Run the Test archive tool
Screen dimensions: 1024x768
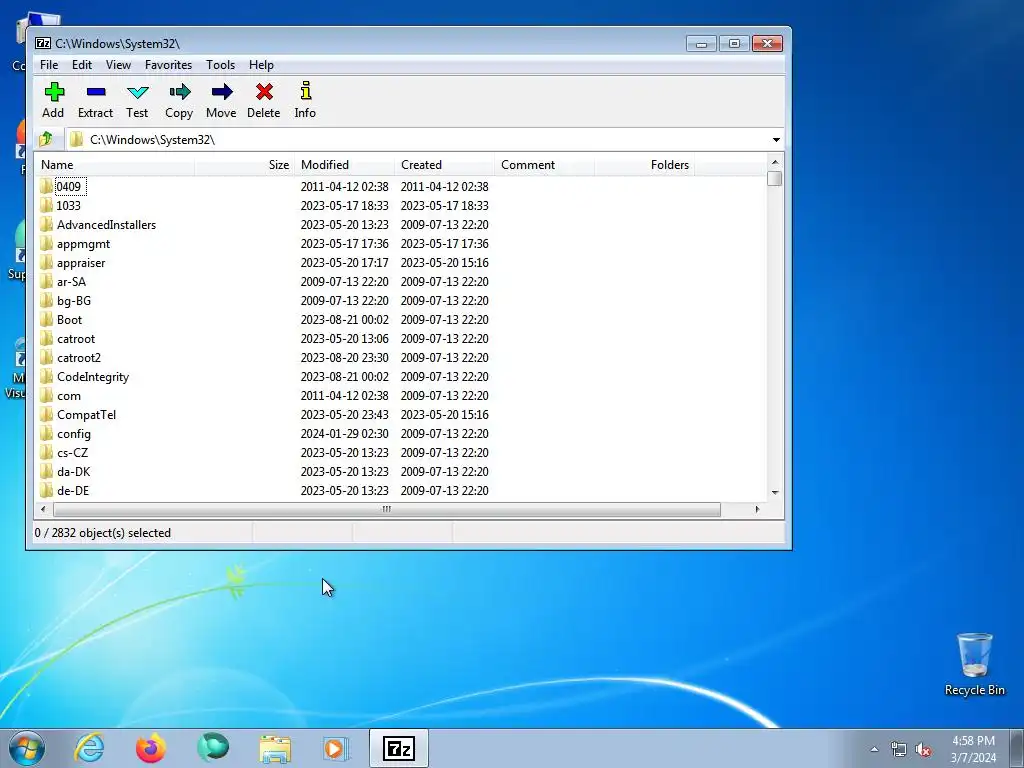(x=138, y=92)
